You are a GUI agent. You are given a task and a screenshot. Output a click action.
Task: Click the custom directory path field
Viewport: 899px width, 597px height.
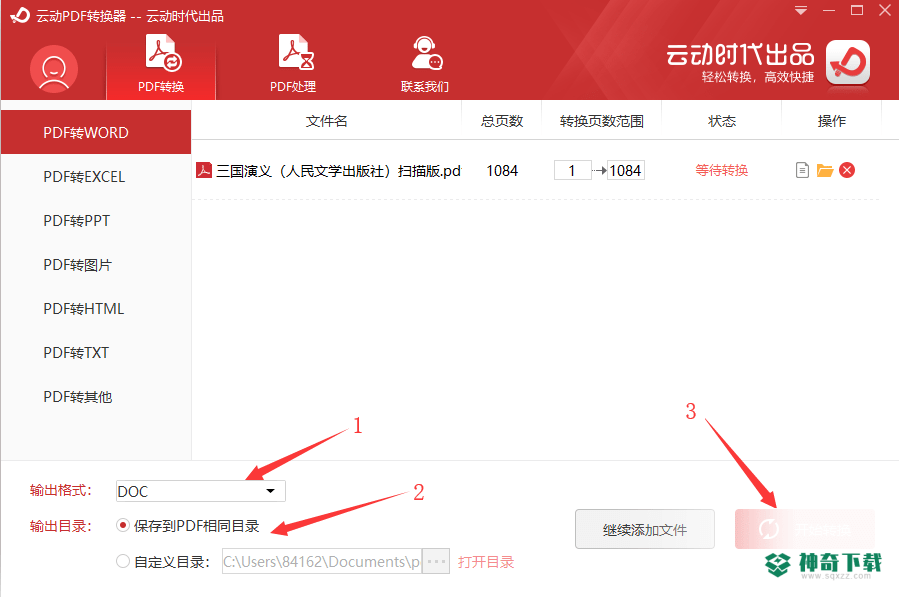322,561
